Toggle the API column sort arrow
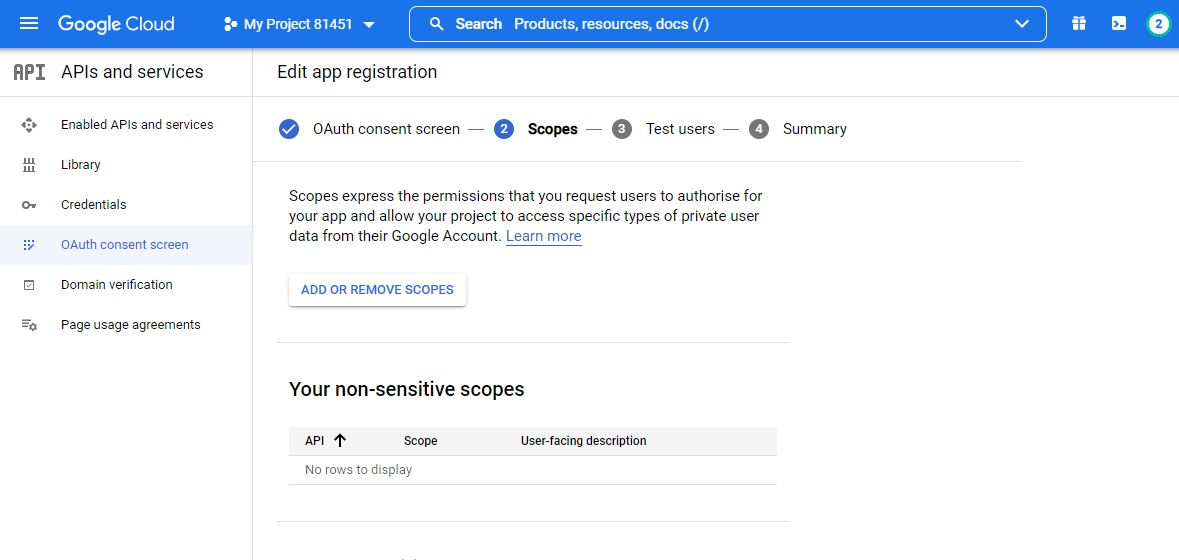This screenshot has height=560, width=1179. [340, 441]
